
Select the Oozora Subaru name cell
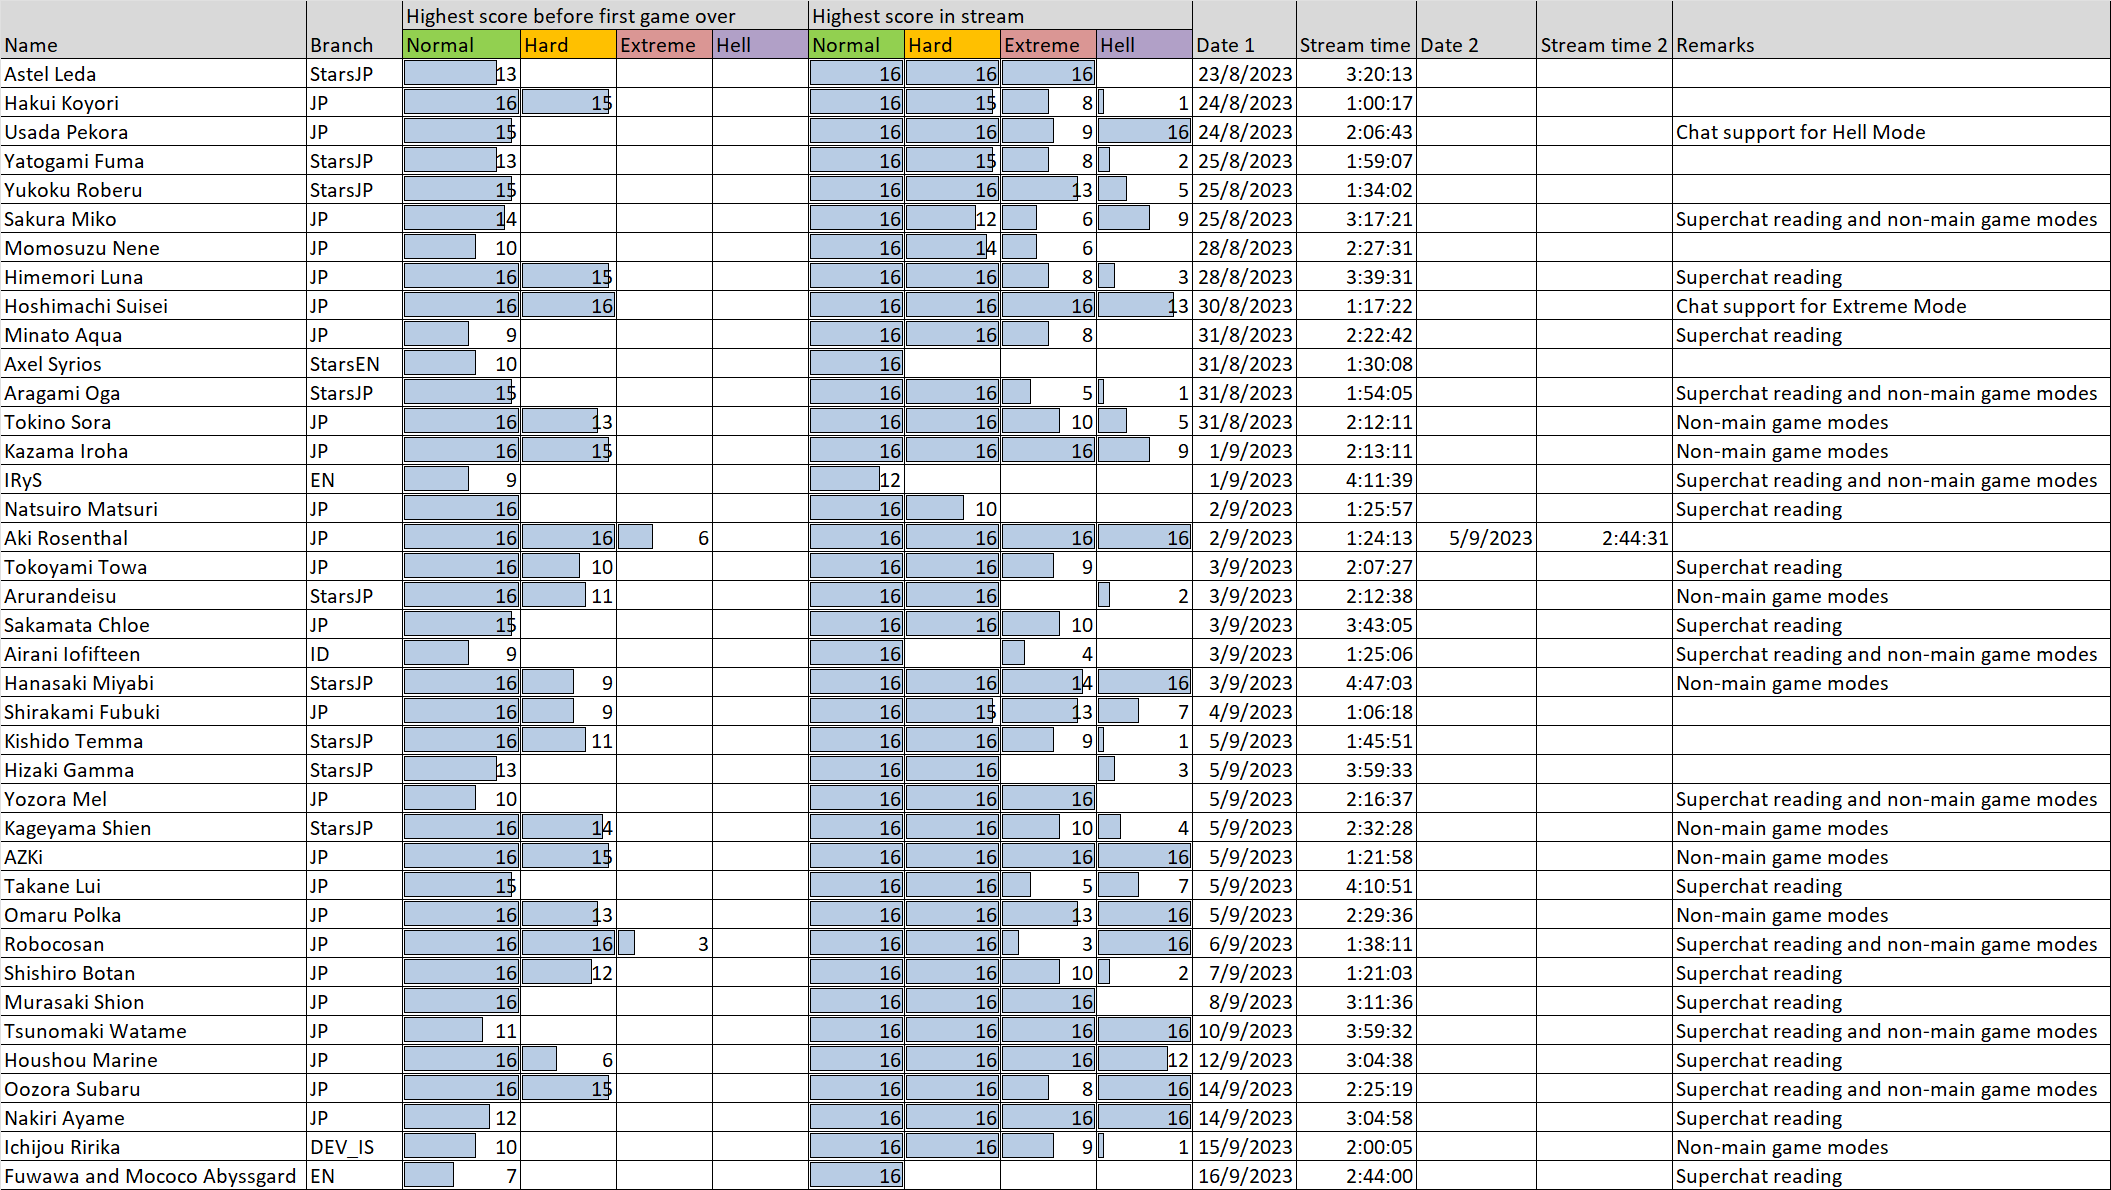point(153,1089)
